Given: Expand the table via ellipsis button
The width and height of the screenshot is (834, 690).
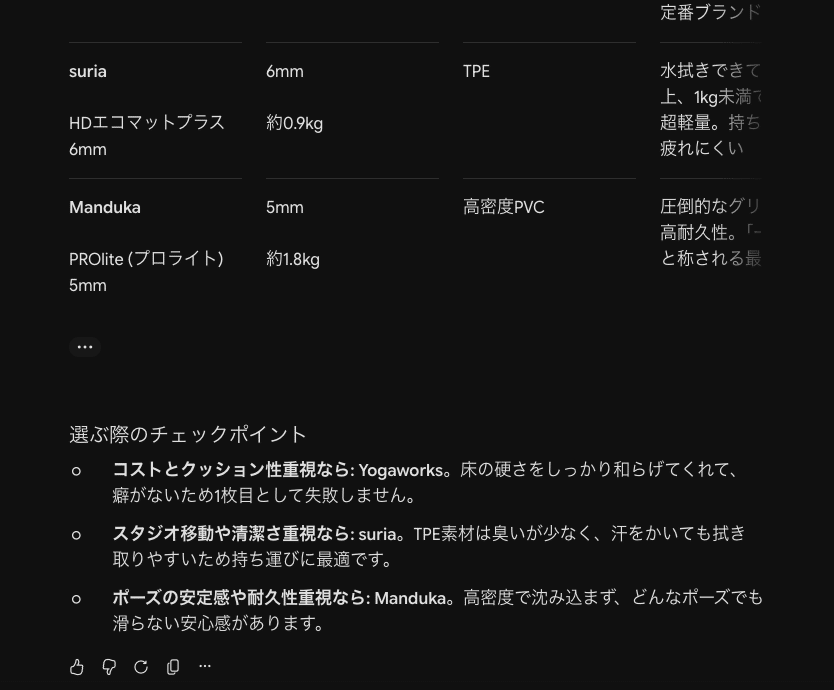Looking at the screenshot, I should tap(85, 347).
